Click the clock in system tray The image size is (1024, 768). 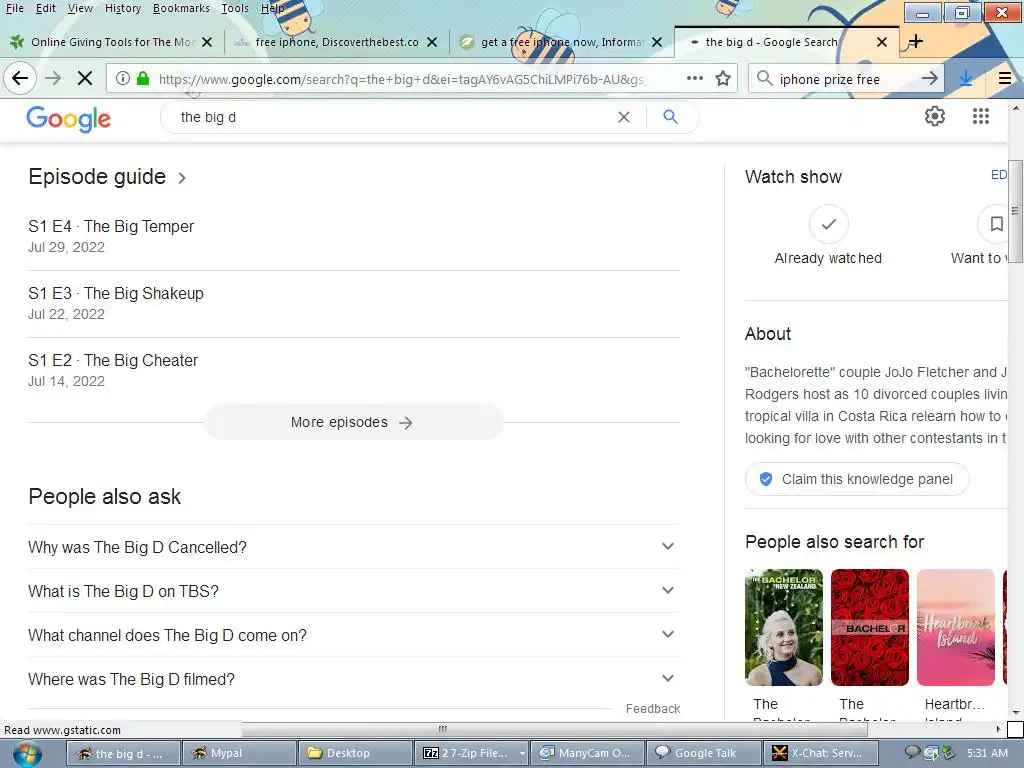[x=987, y=753]
